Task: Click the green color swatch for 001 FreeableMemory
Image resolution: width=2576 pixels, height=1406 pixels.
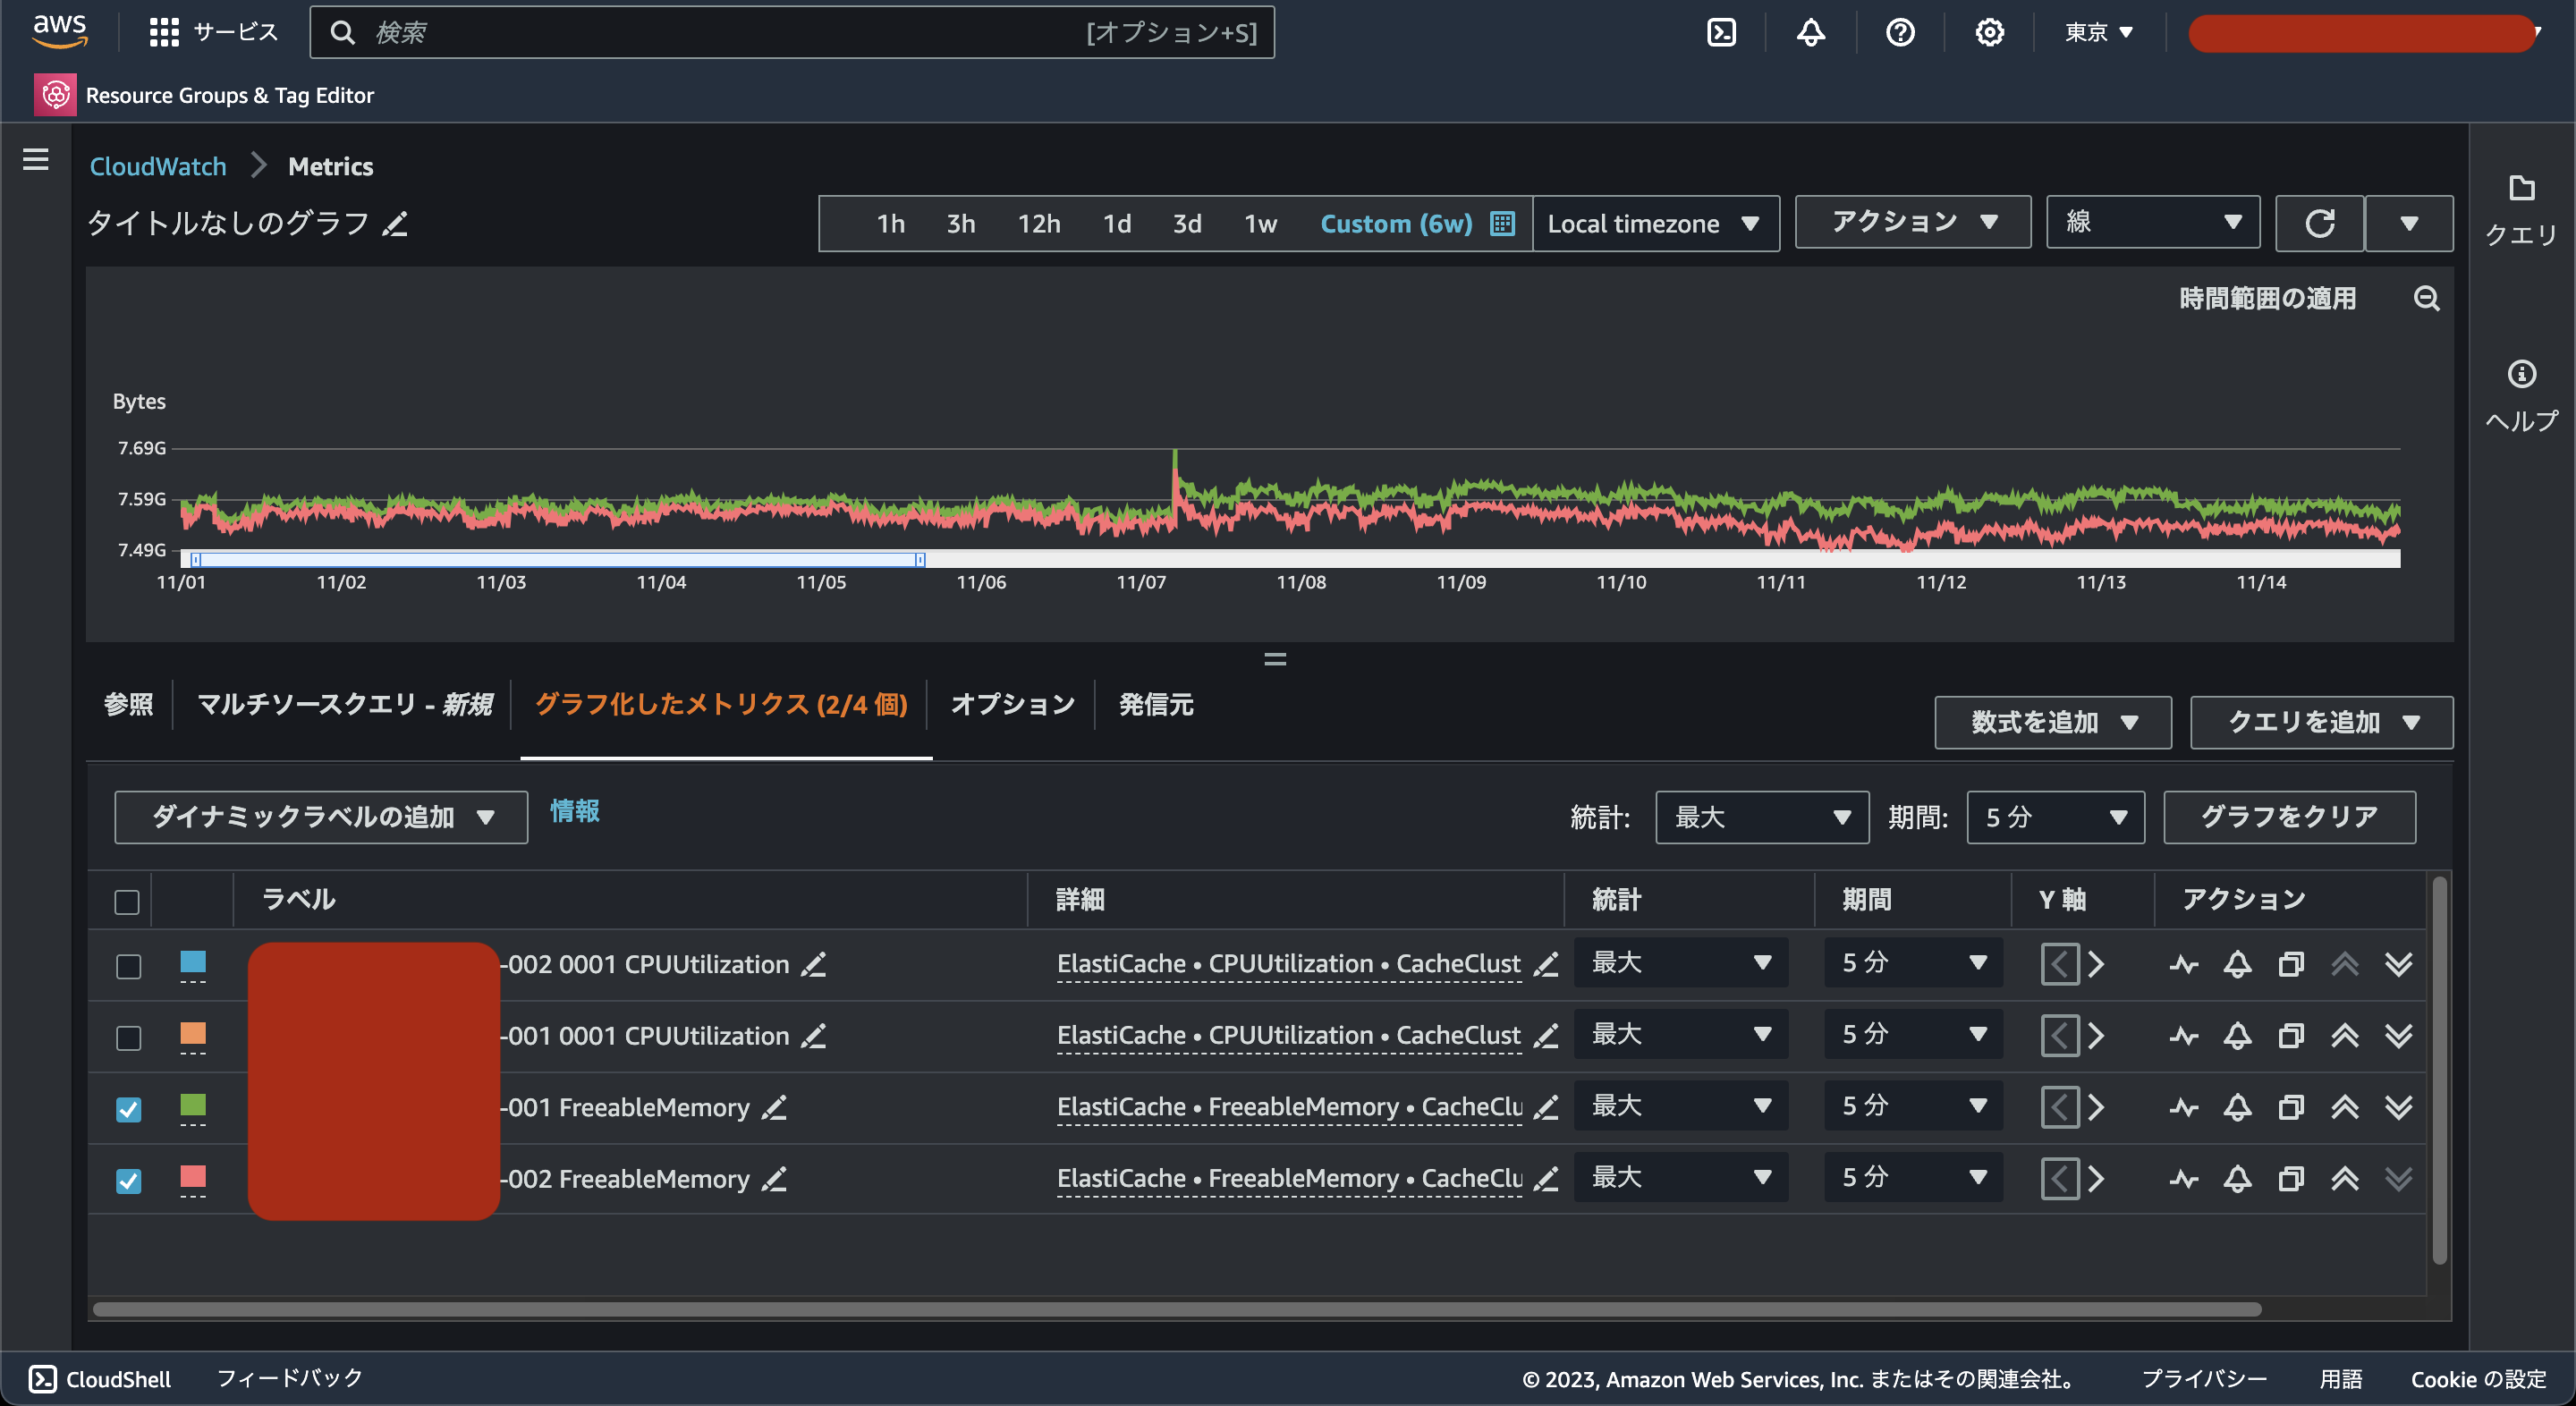Action: [x=193, y=1104]
